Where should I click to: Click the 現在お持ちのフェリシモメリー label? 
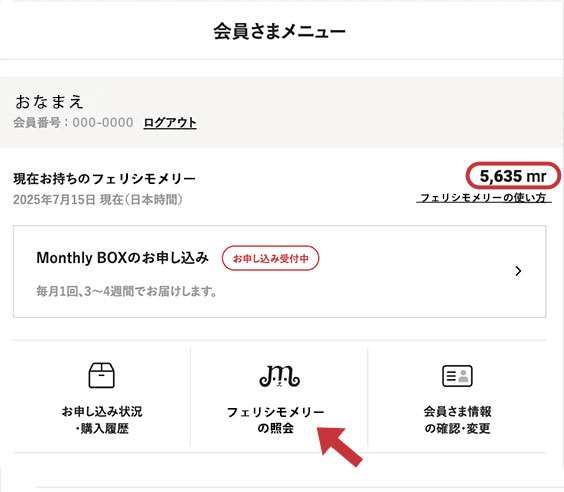click(105, 179)
